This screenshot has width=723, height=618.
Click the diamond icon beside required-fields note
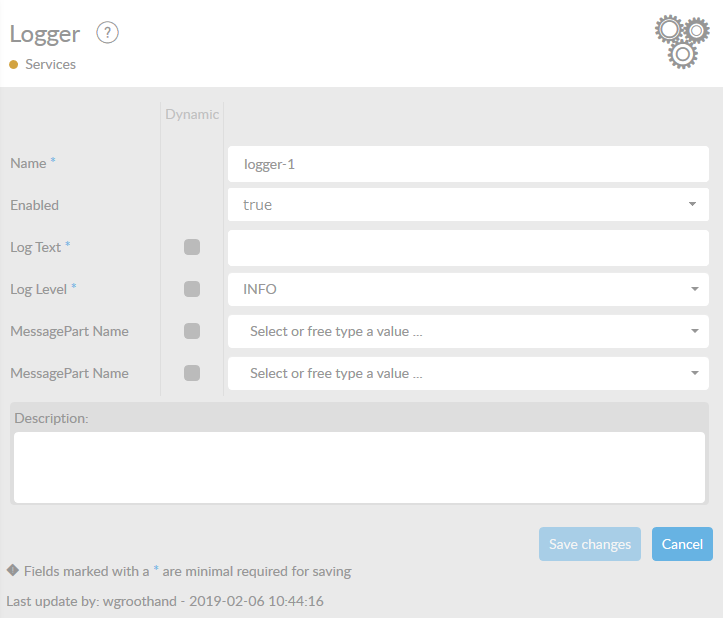(x=12, y=571)
